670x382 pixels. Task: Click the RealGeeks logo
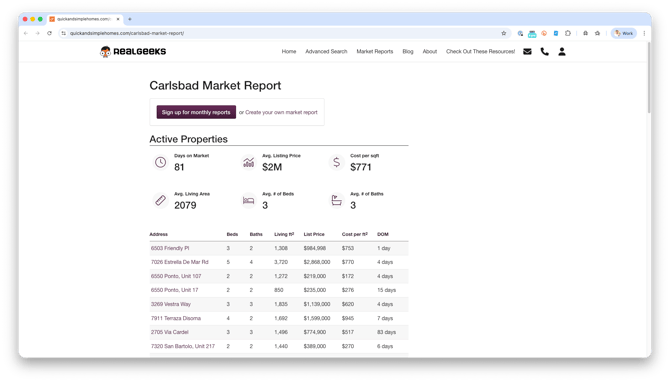click(133, 52)
